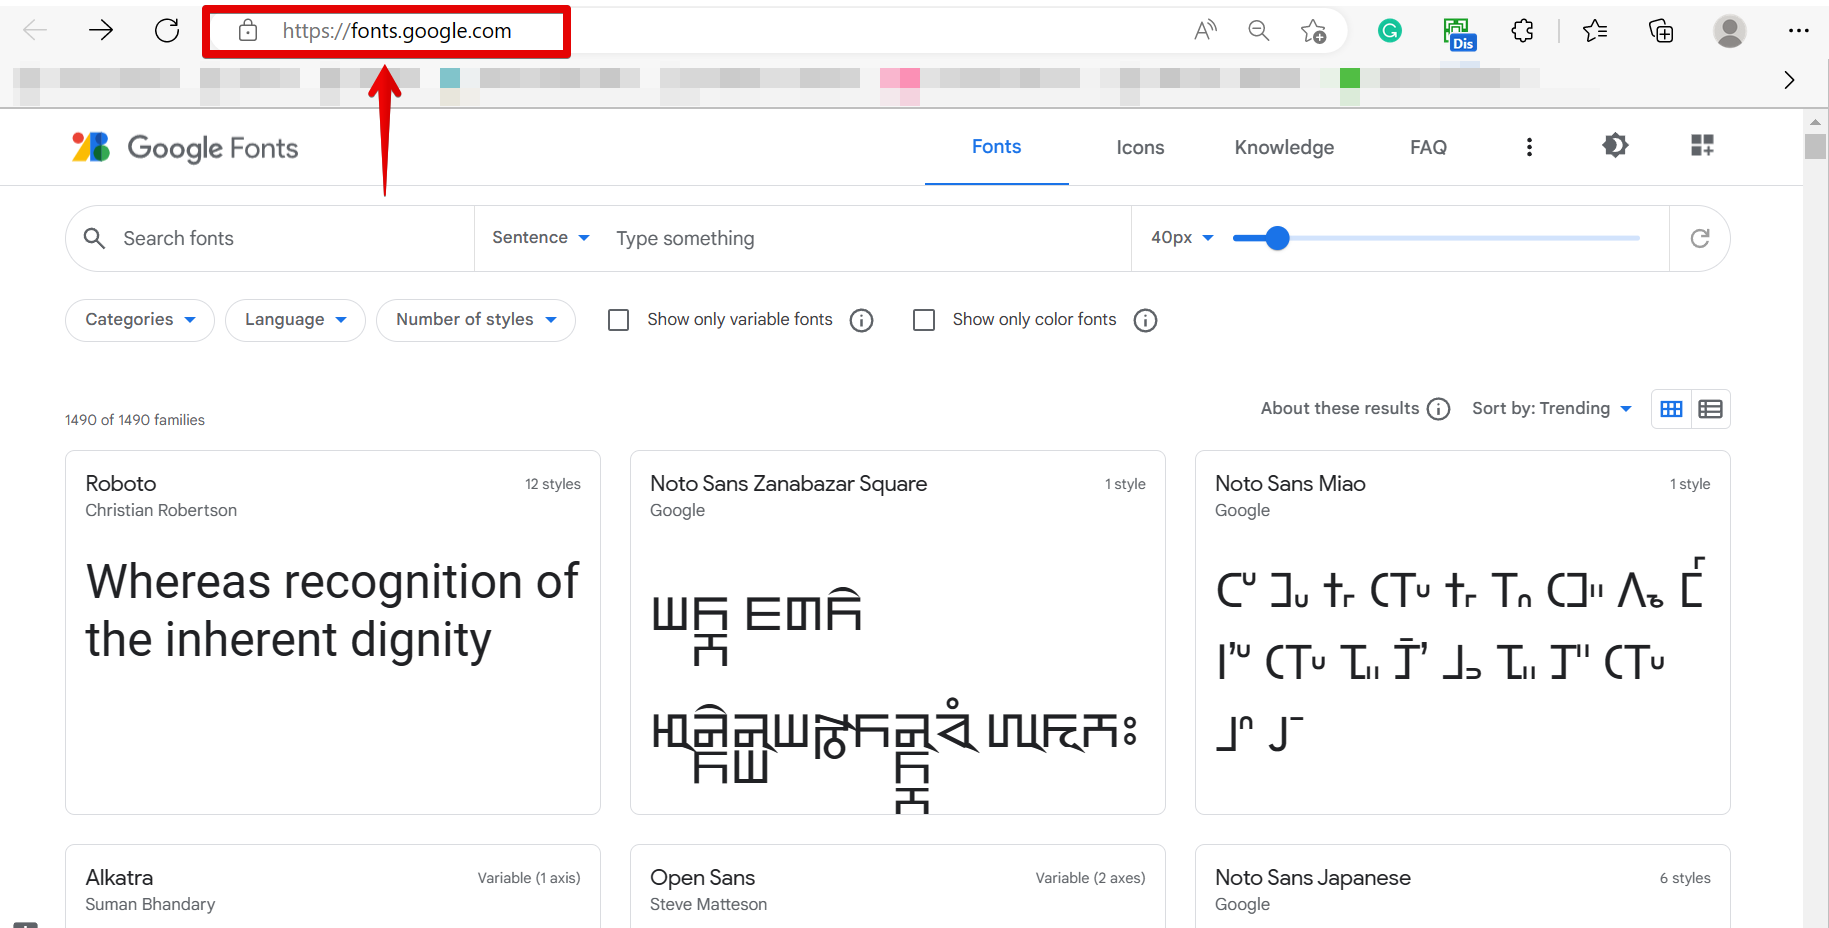Click the 'Steve Matteson' designer name
This screenshot has height=928, width=1829.
[x=708, y=904]
